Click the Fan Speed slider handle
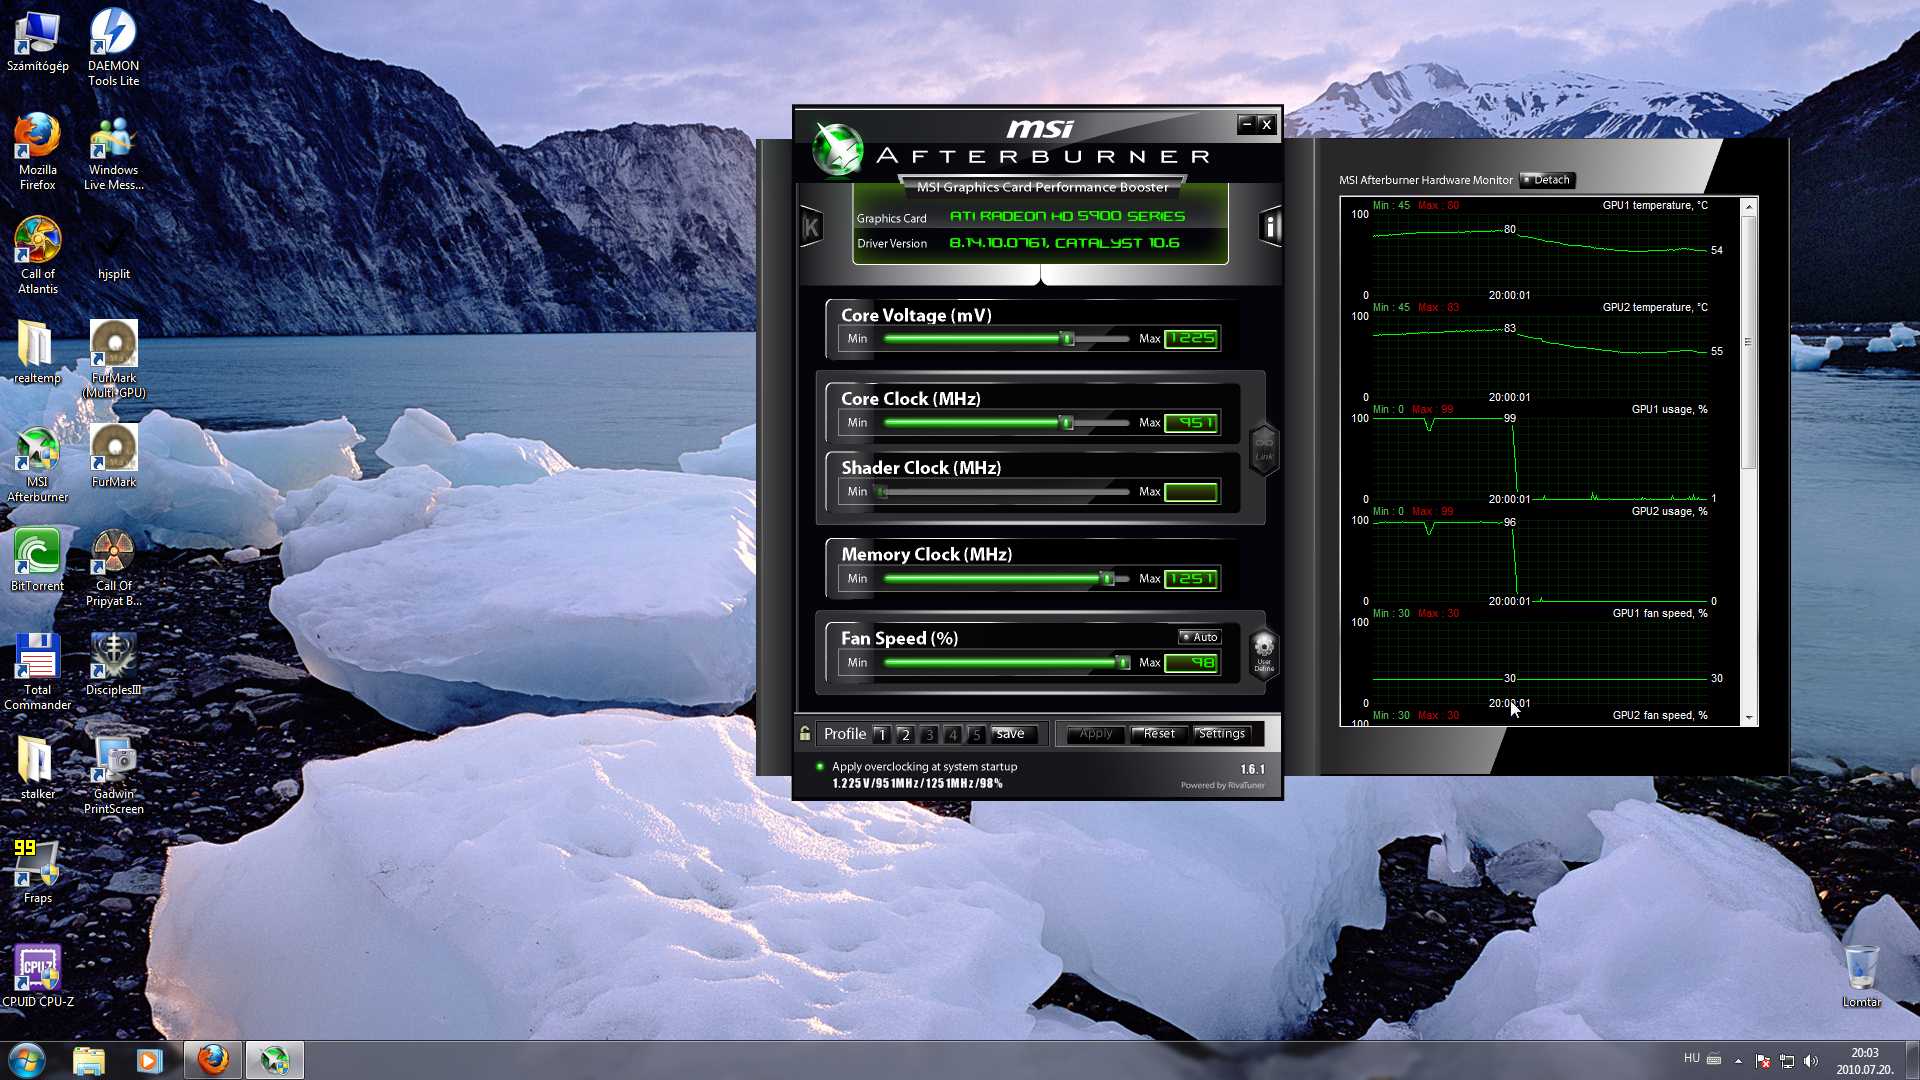This screenshot has height=1080, width=1920. [x=1123, y=663]
